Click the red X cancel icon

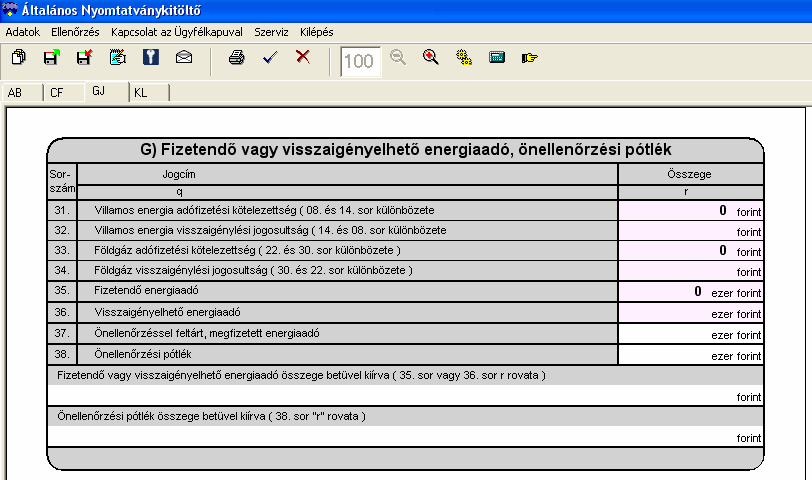click(x=303, y=56)
